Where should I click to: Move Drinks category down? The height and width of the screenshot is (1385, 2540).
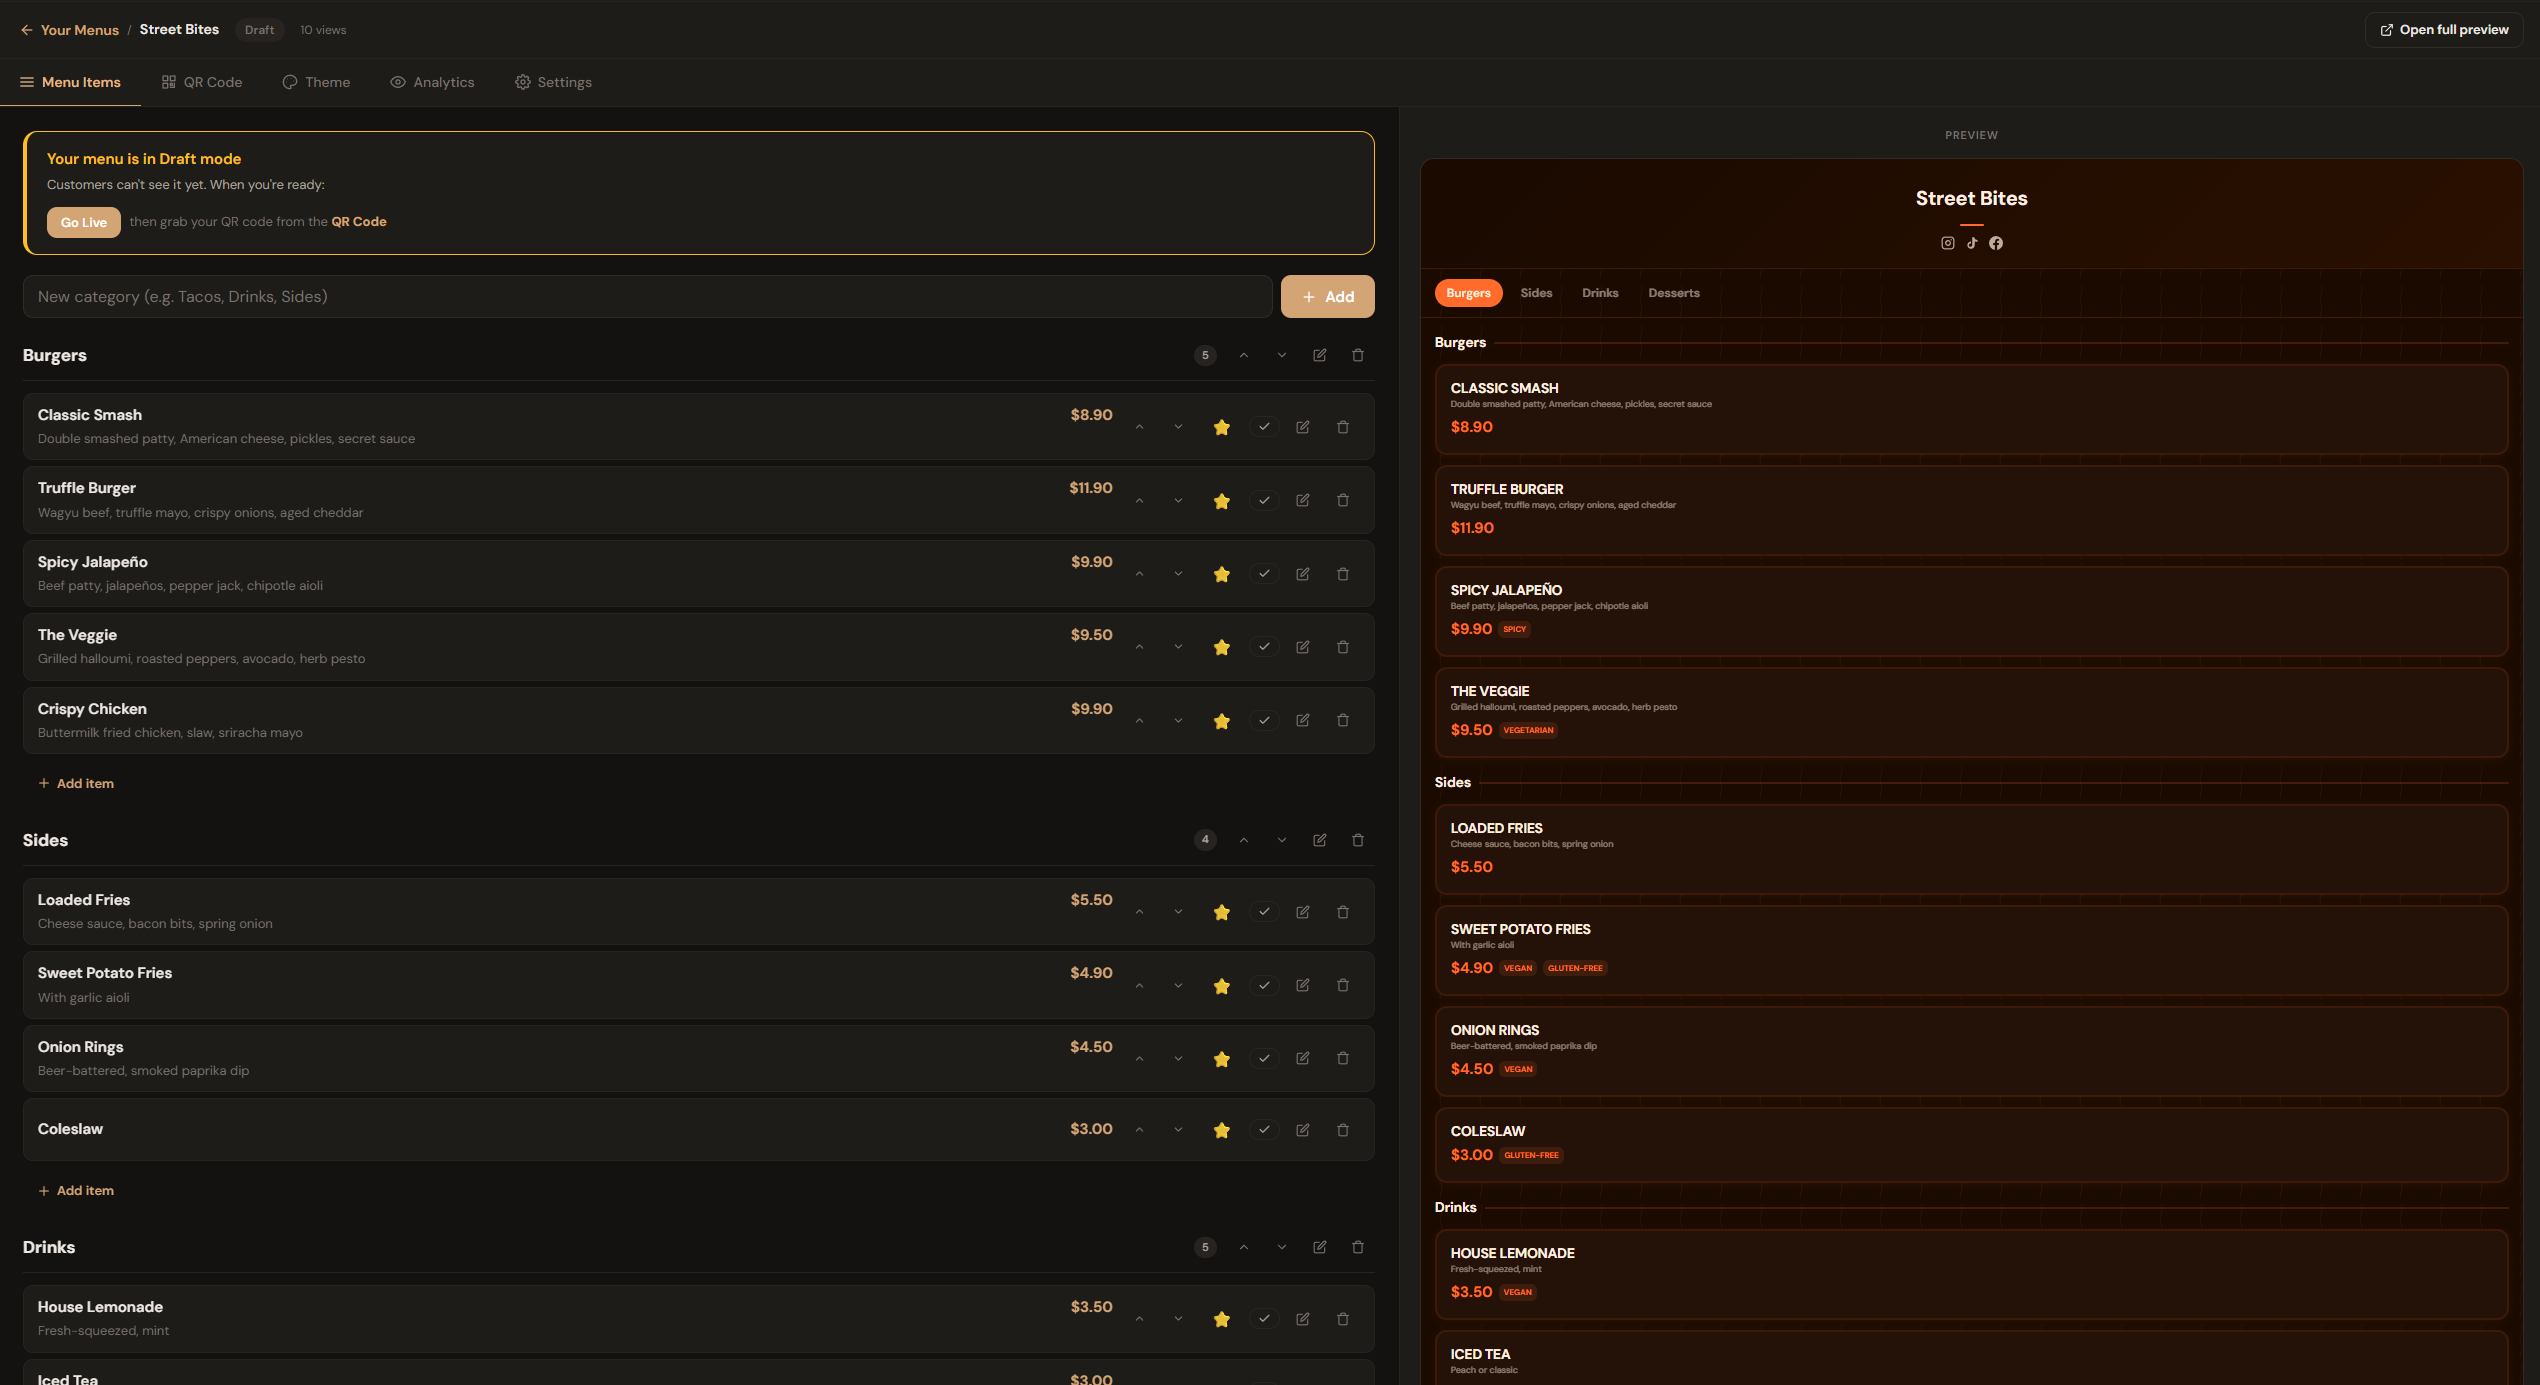coord(1282,1247)
